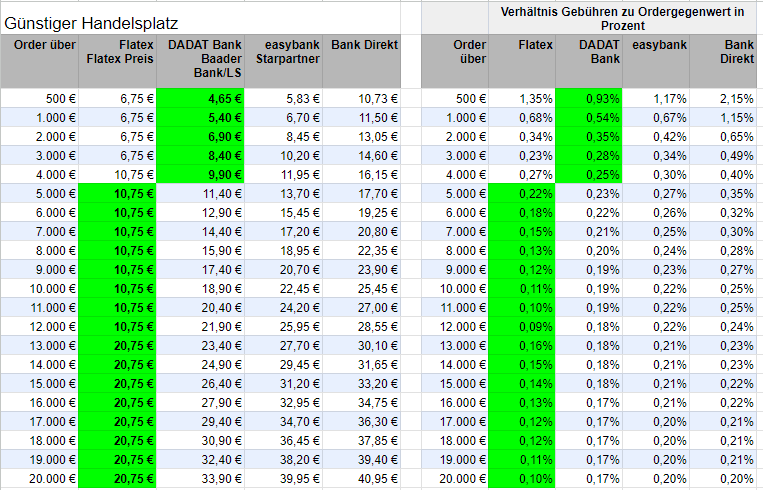The image size is (763, 490).
Task: Select the green '9,90 €' cell
Action: point(200,175)
